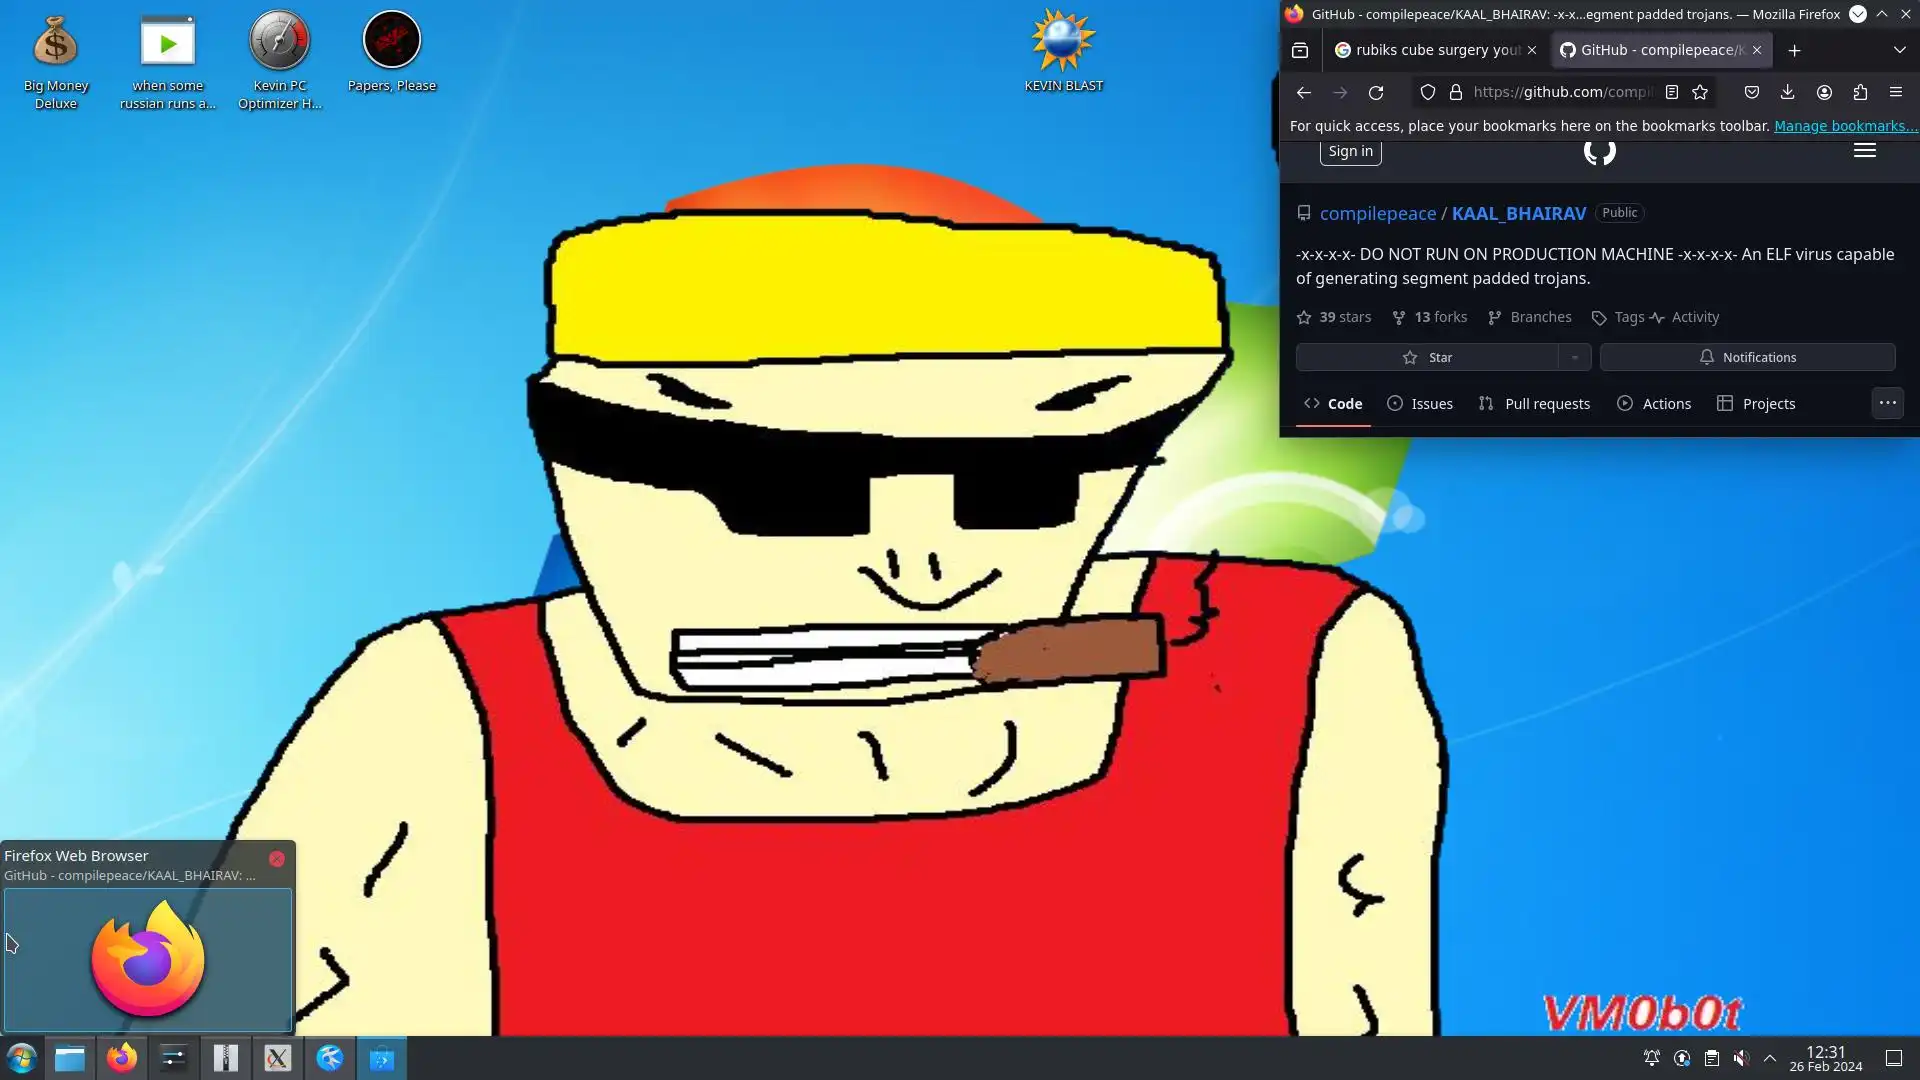Open the Firefox extensions puzzle icon
Viewport: 1920px width, 1080px height.
1860,93
